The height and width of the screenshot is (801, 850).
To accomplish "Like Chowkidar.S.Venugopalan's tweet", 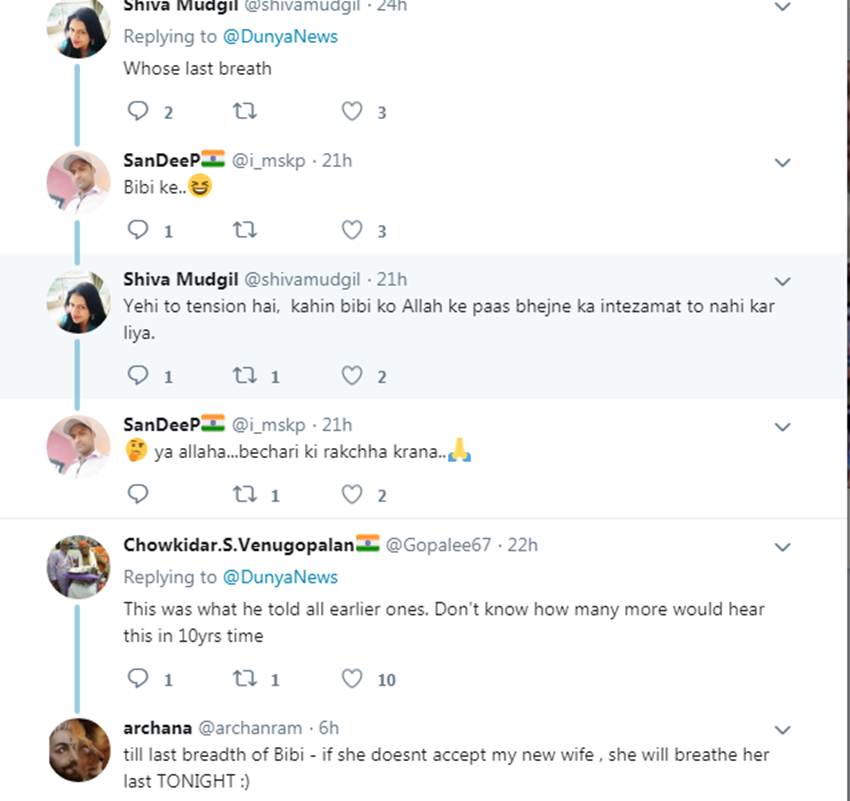I will tap(351, 679).
